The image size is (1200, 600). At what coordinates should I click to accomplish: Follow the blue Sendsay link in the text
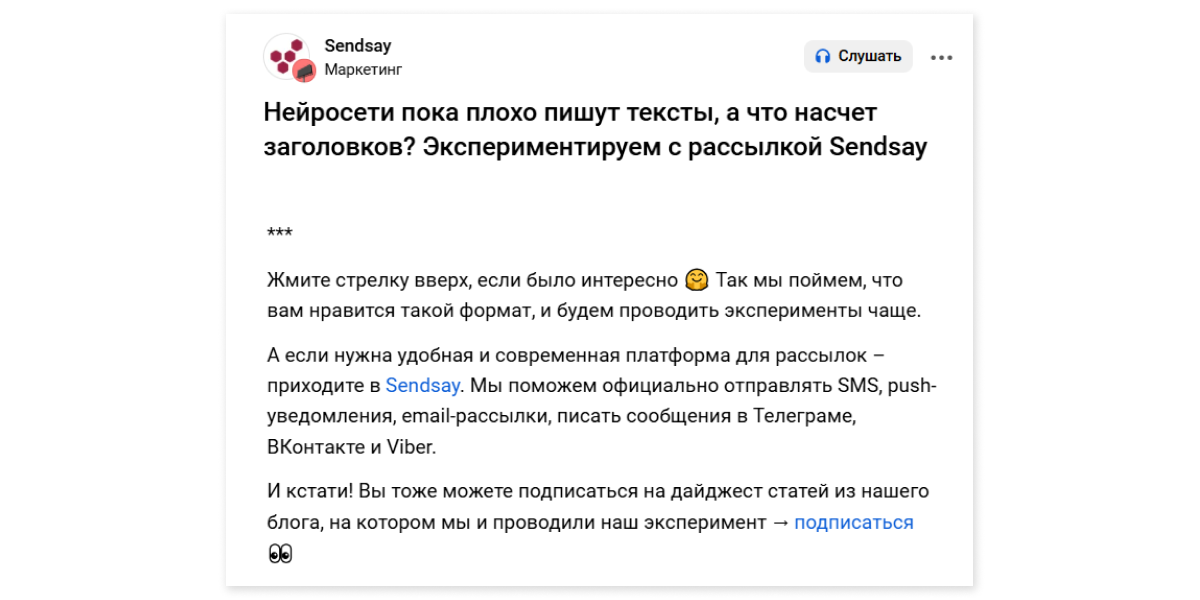click(423, 385)
